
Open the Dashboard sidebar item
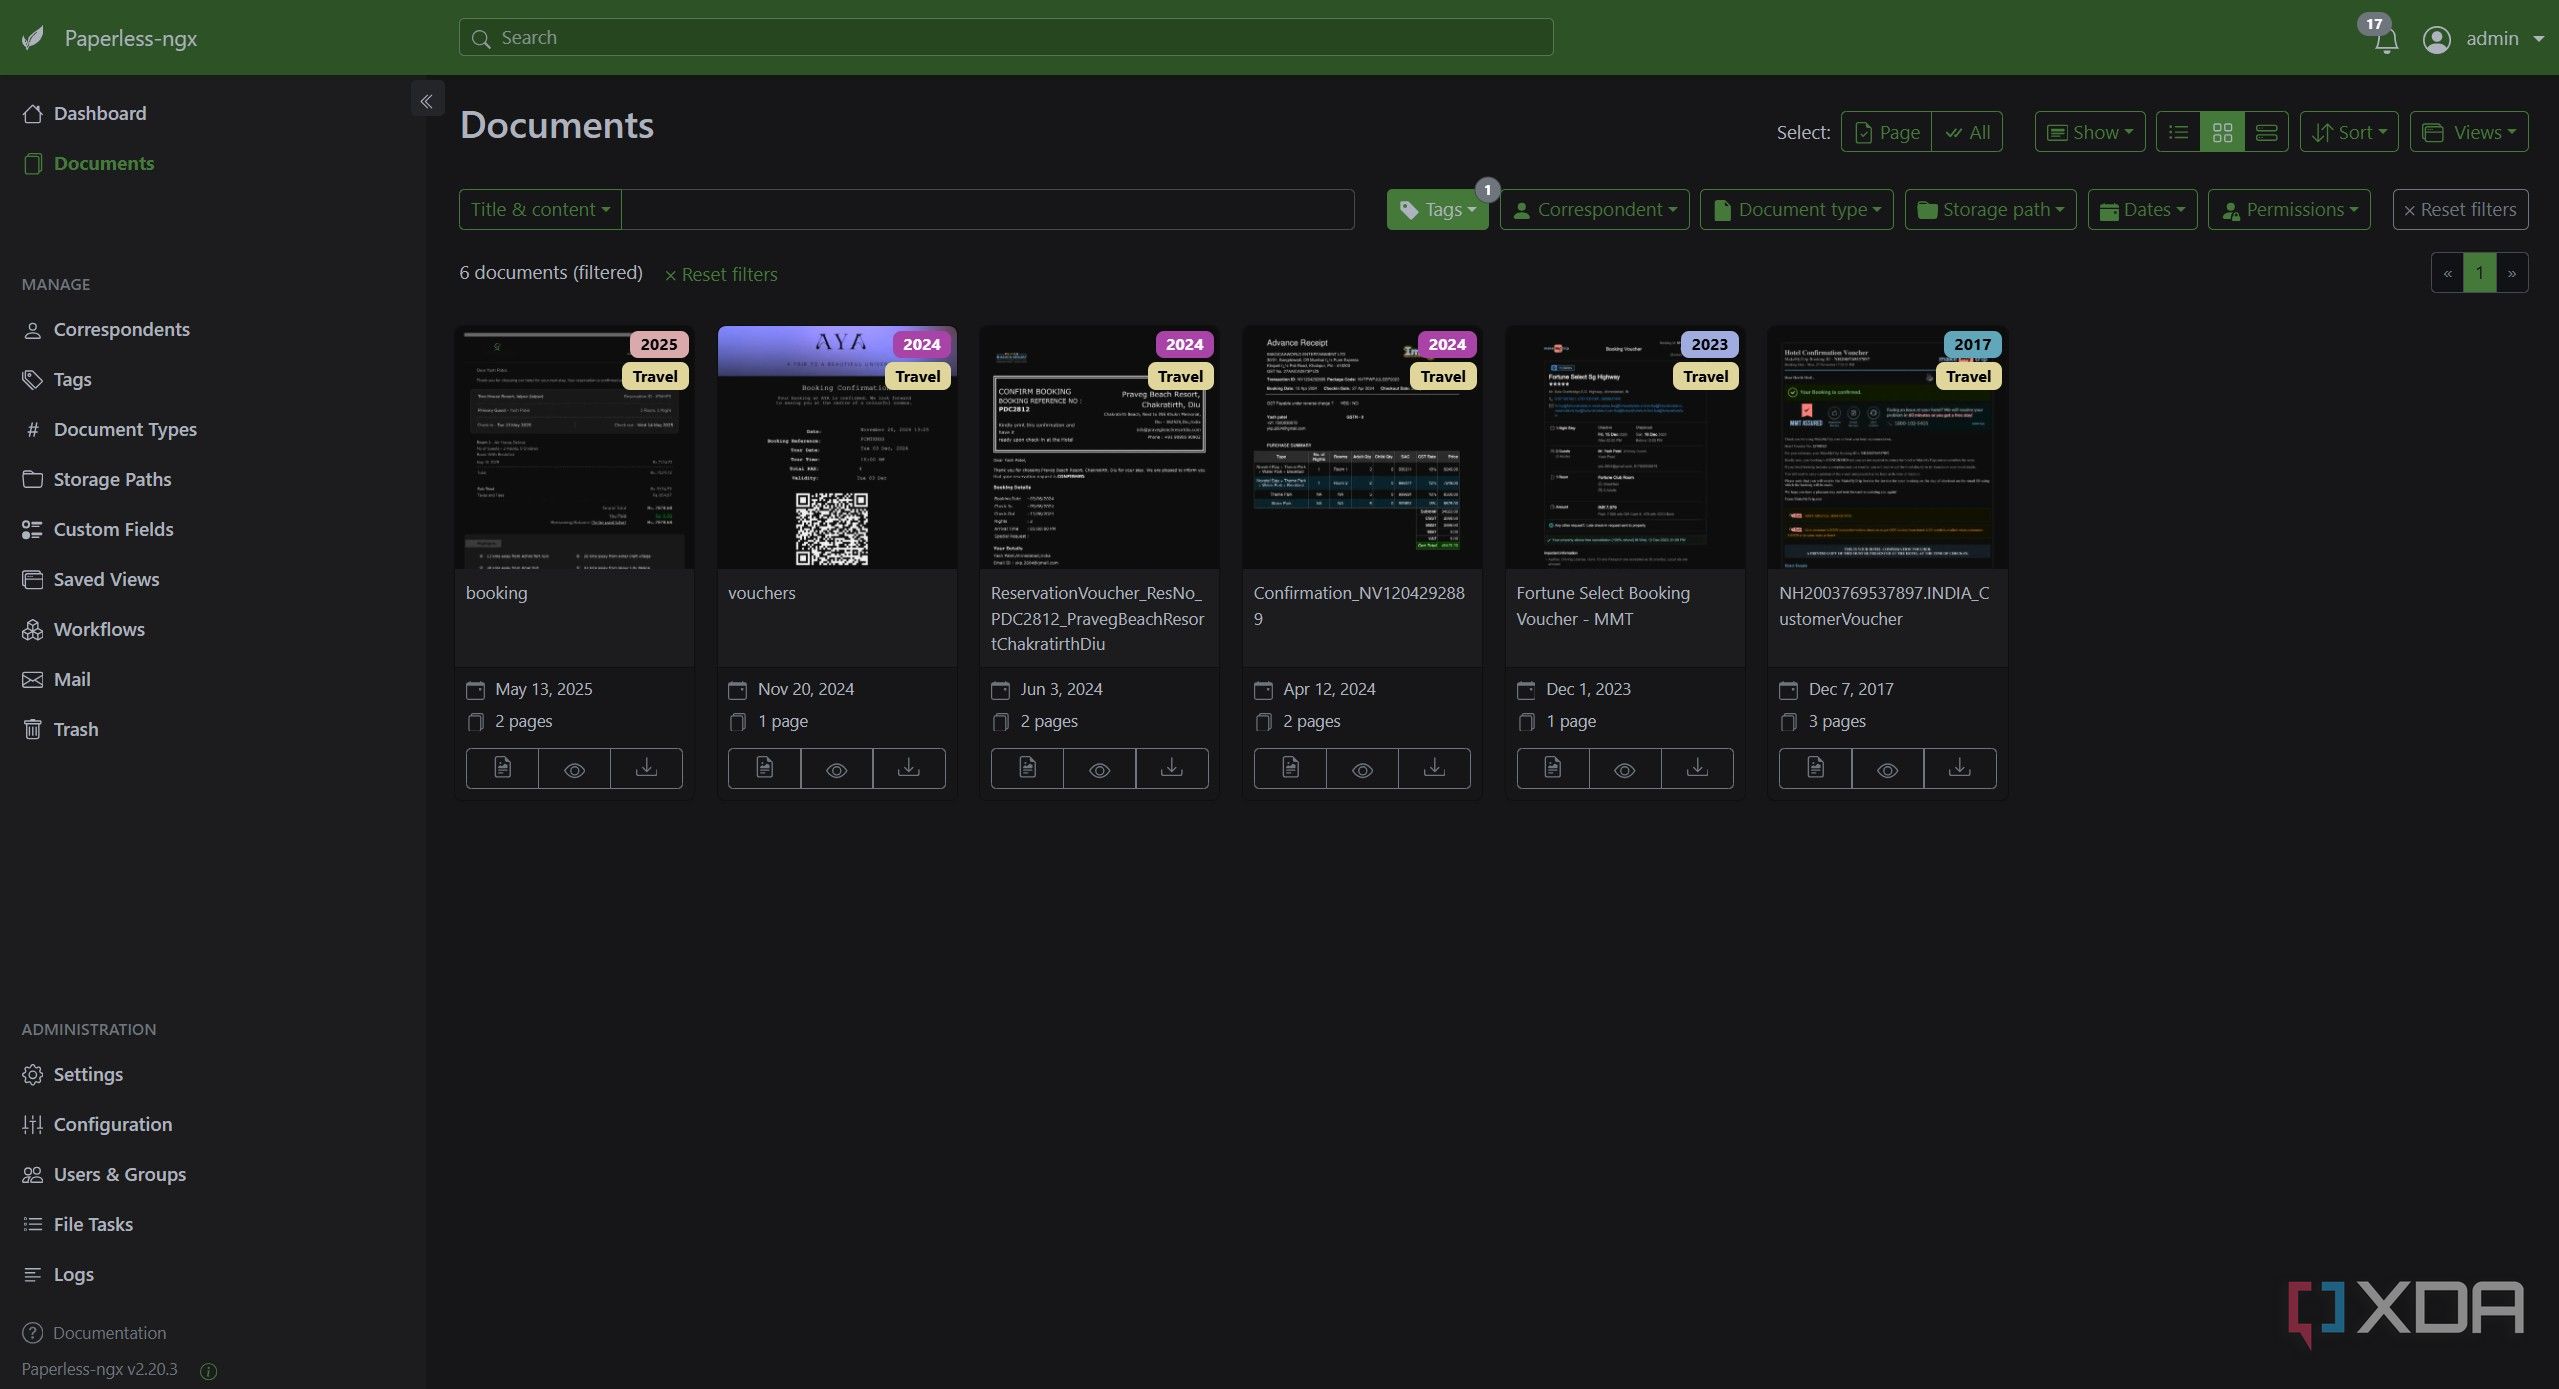(x=99, y=113)
